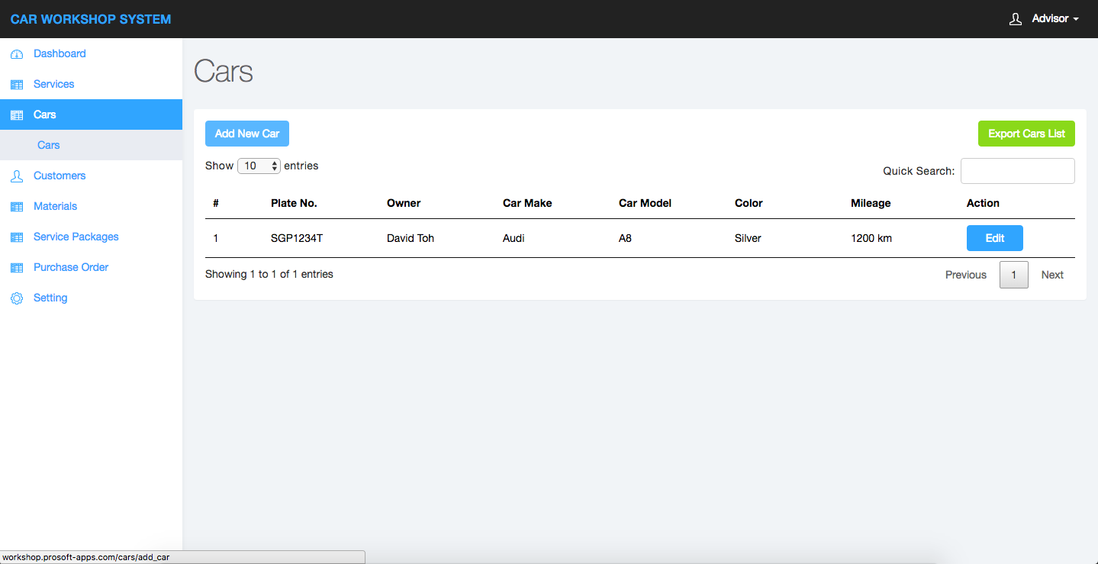1098x564 pixels.
Task: Click the Purchase Order icon in sidebar
Action: pos(16,268)
